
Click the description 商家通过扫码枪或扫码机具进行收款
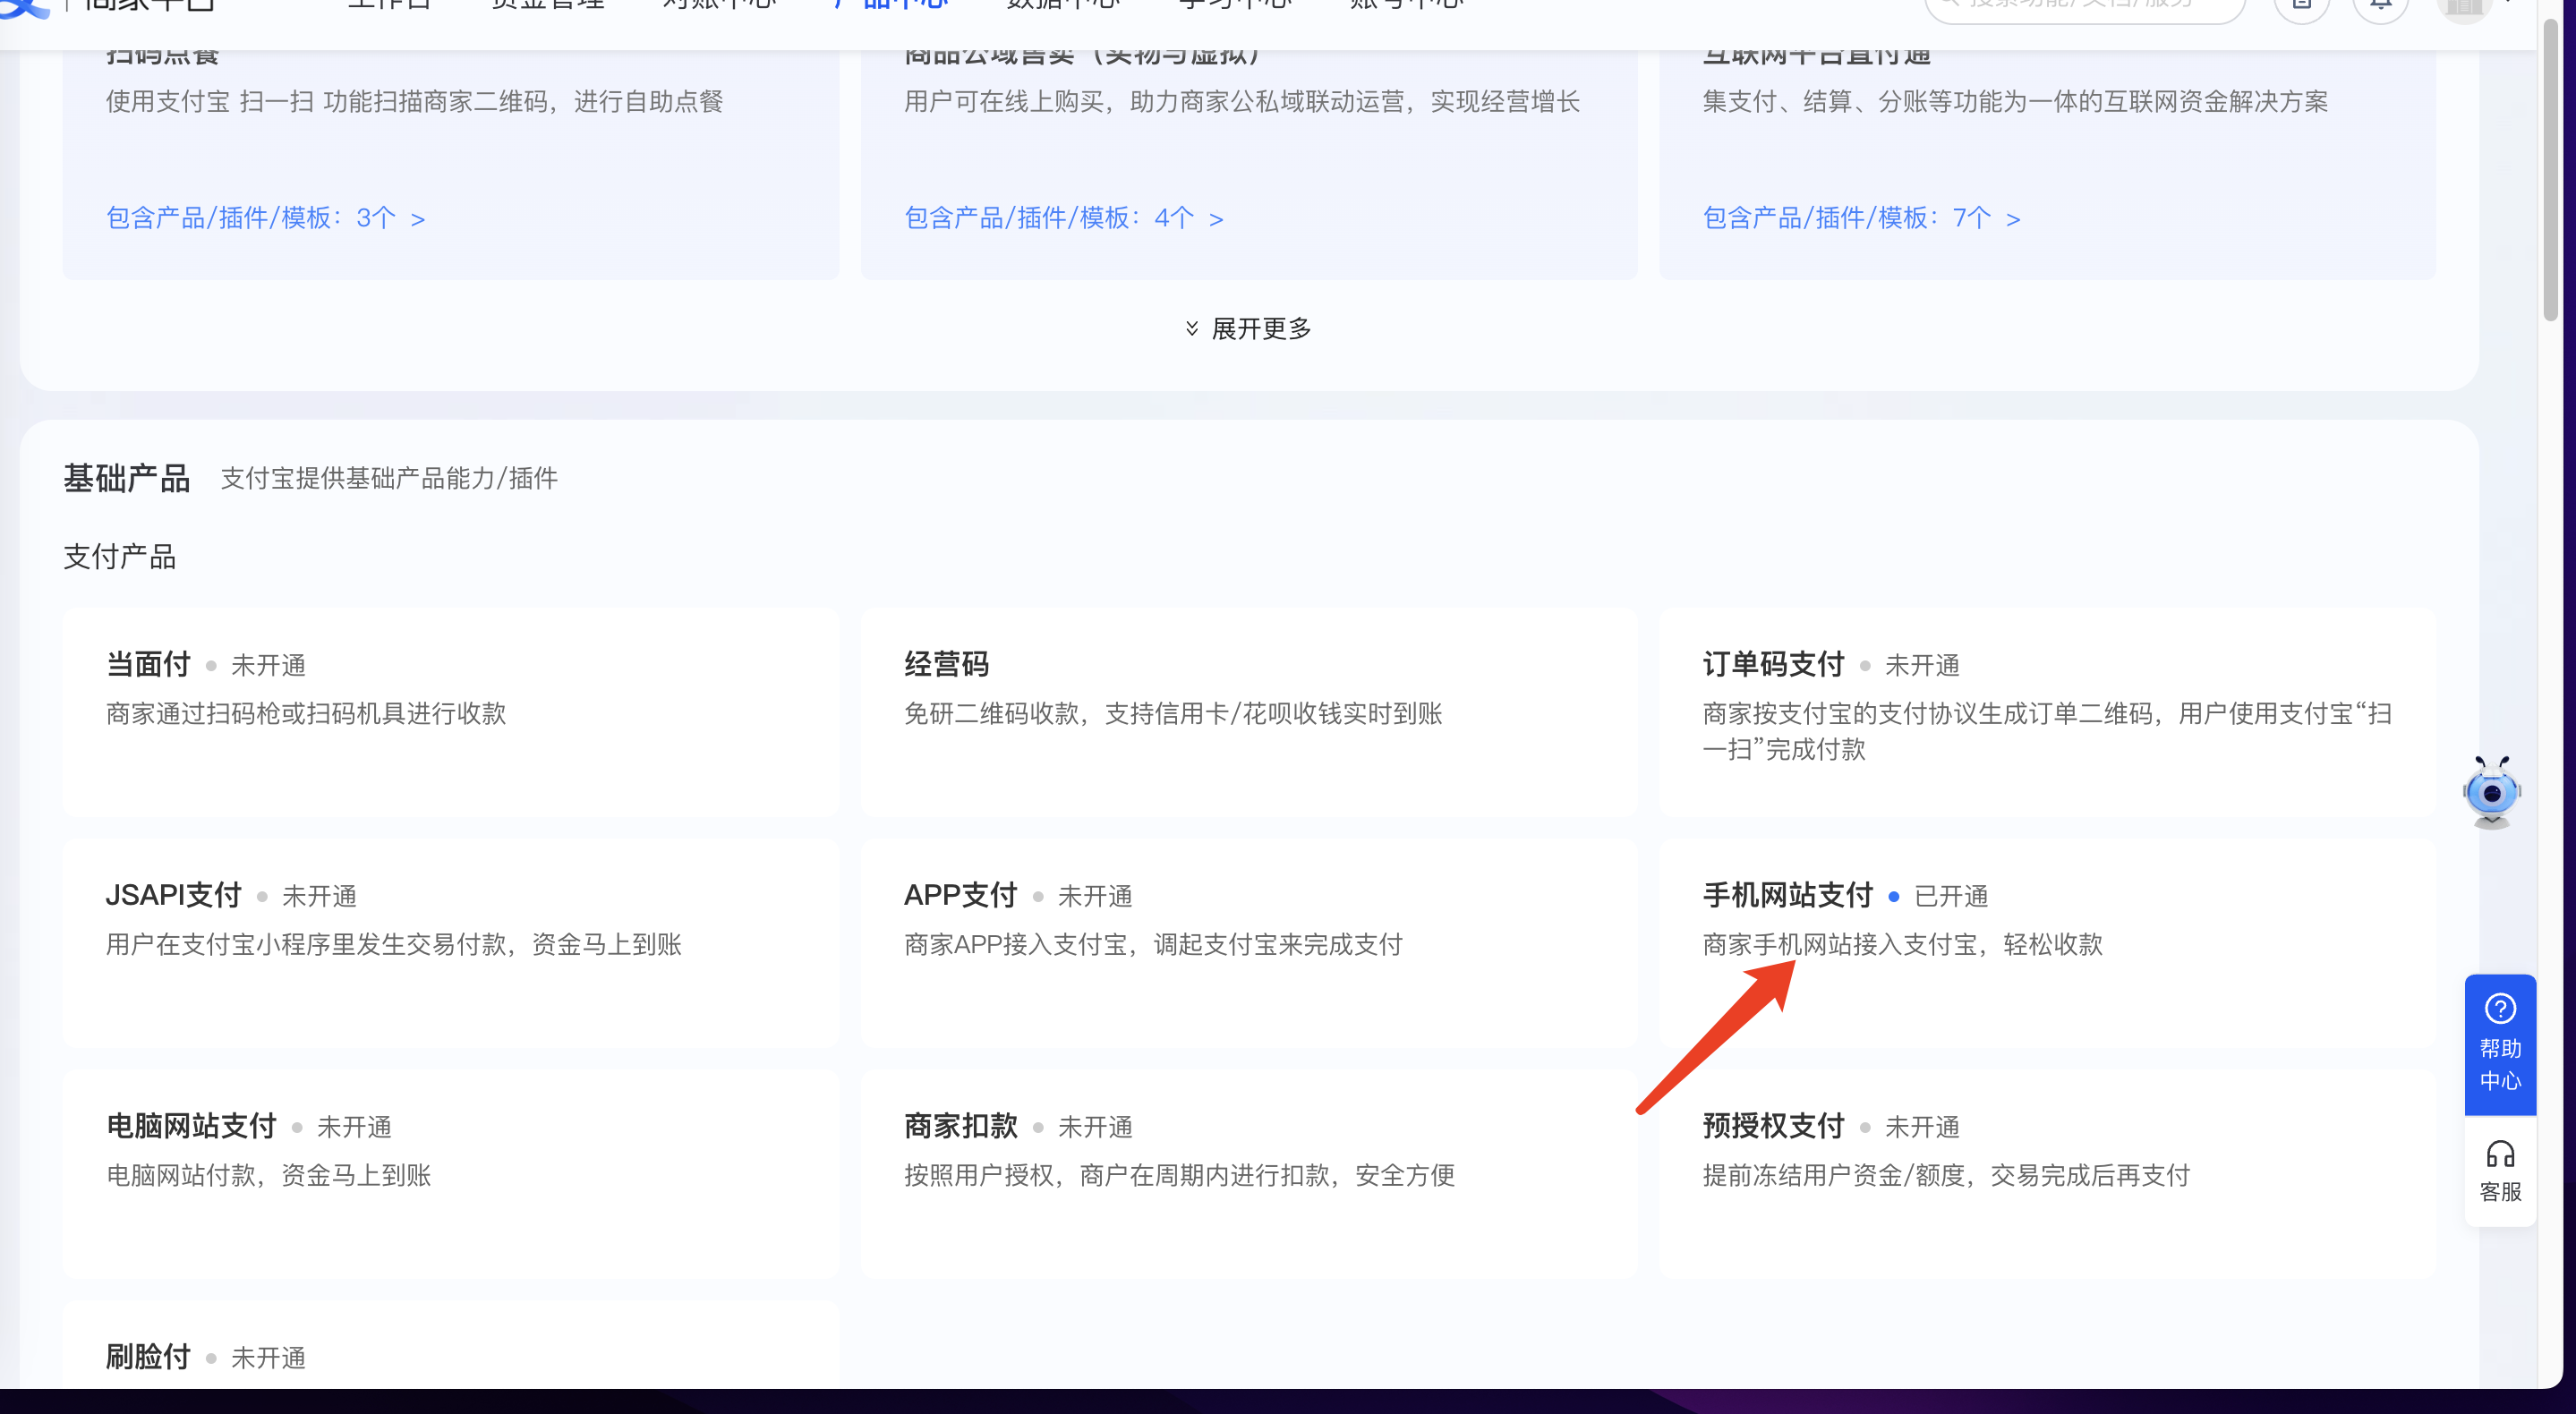pyautogui.click(x=306, y=713)
